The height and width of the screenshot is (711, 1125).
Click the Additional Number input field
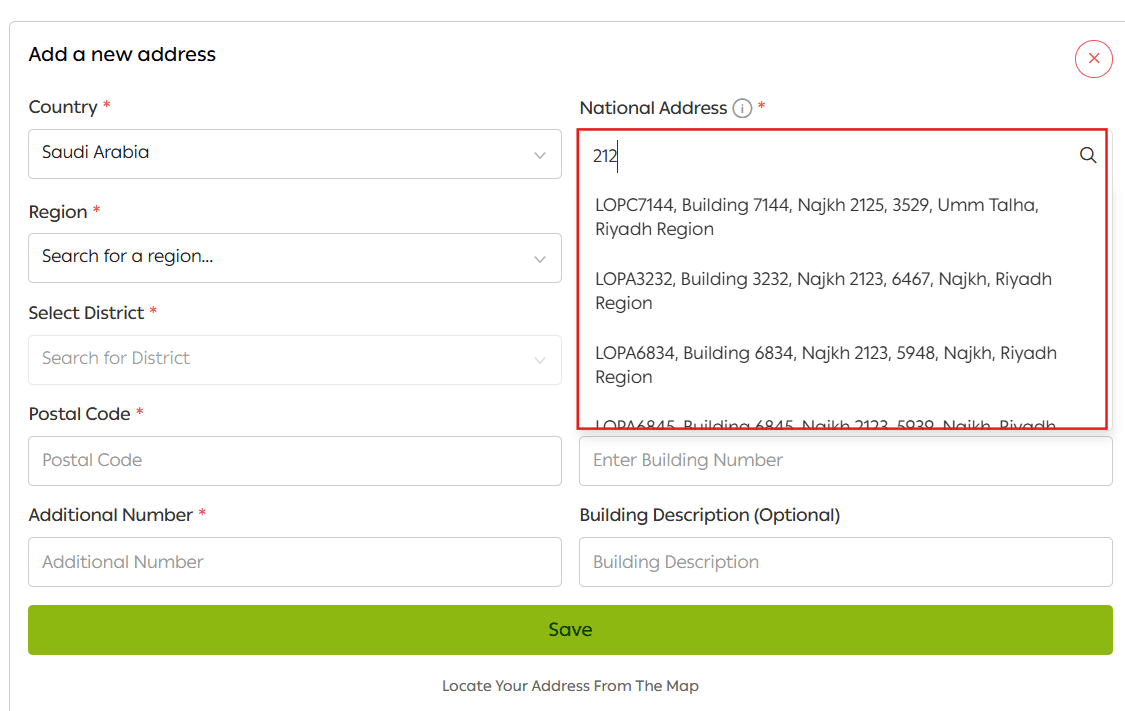click(295, 562)
